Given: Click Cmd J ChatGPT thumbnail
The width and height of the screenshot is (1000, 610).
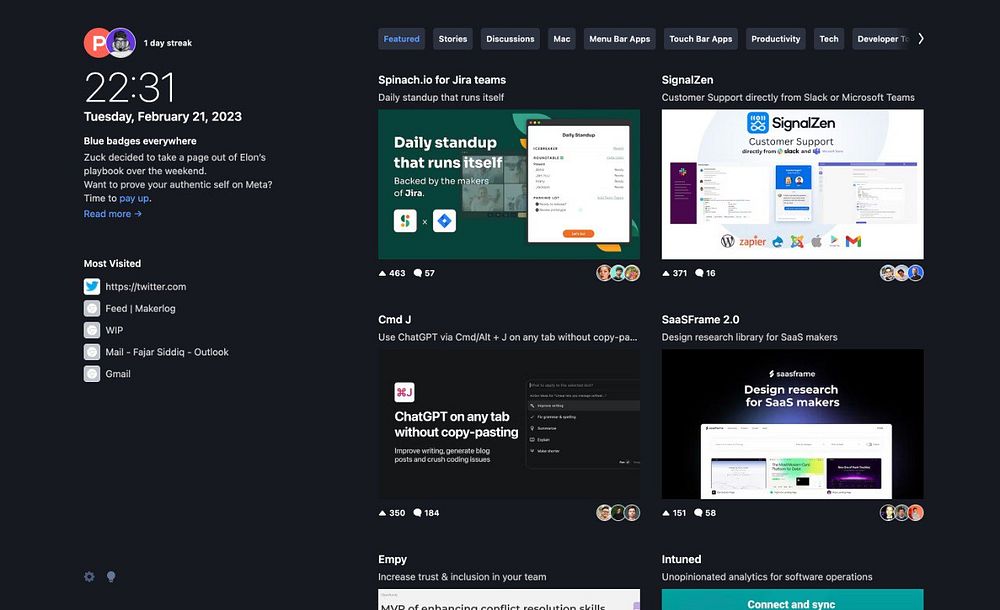Looking at the screenshot, I should tap(509, 424).
